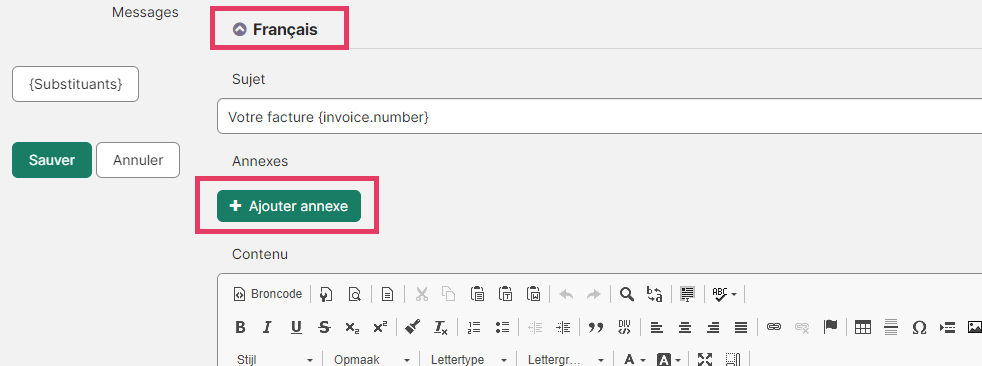Toggle superscript formatting
The width and height of the screenshot is (982, 366).
(x=380, y=327)
